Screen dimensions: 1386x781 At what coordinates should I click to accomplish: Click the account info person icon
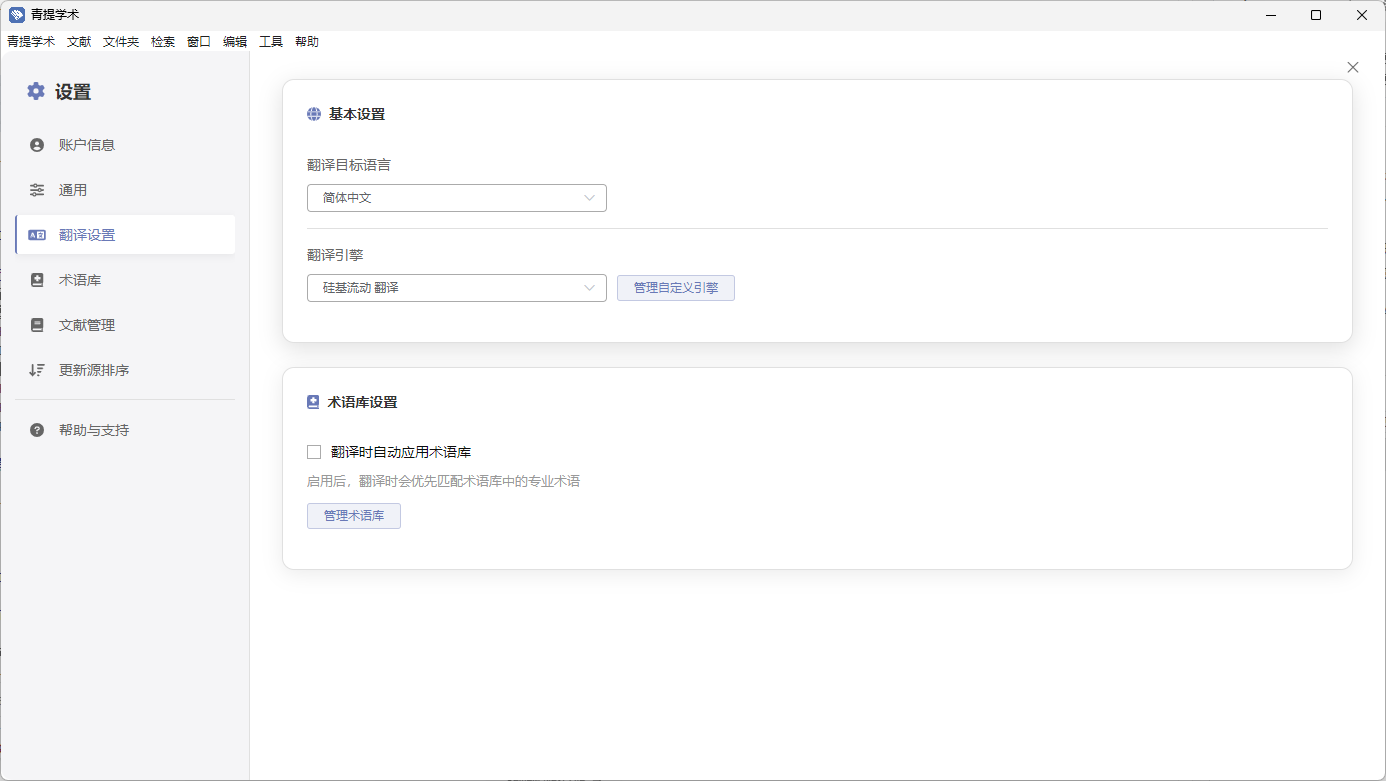coord(37,145)
